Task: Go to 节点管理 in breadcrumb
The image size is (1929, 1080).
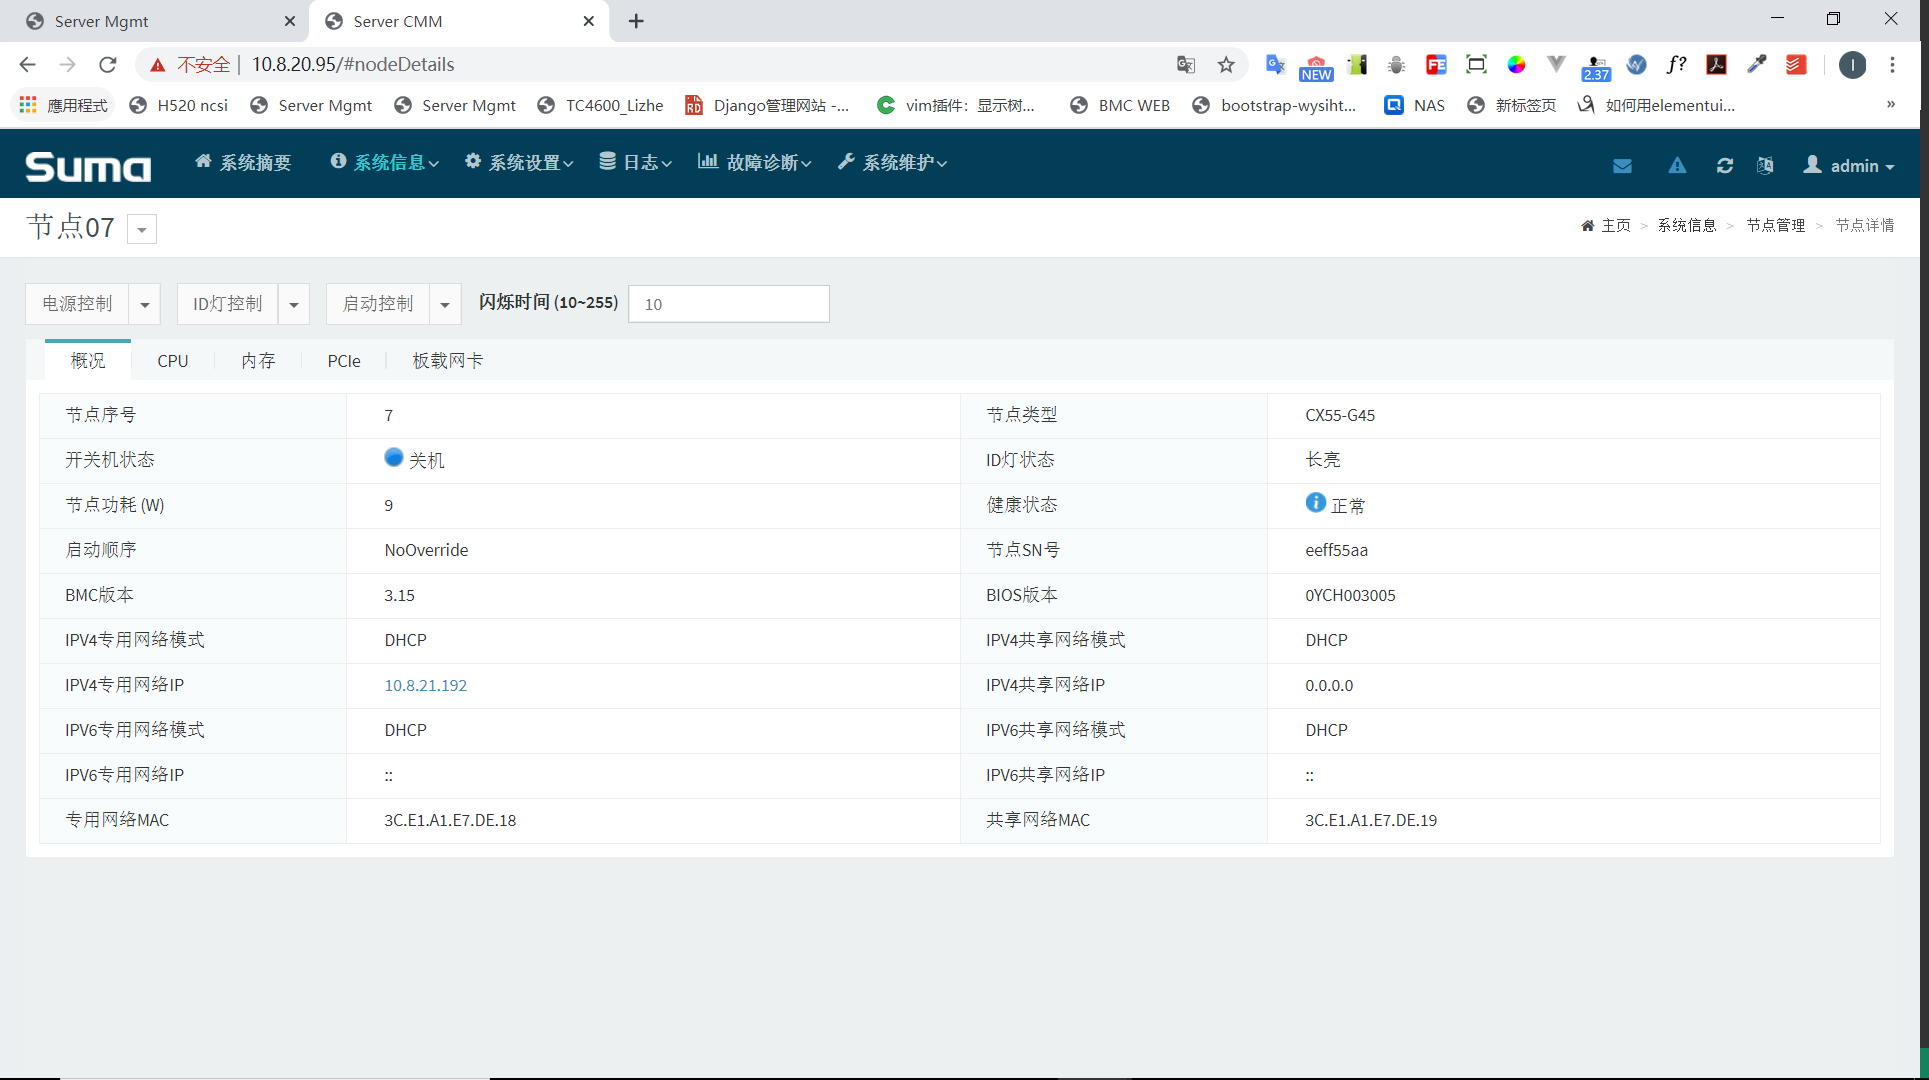Action: [1776, 226]
